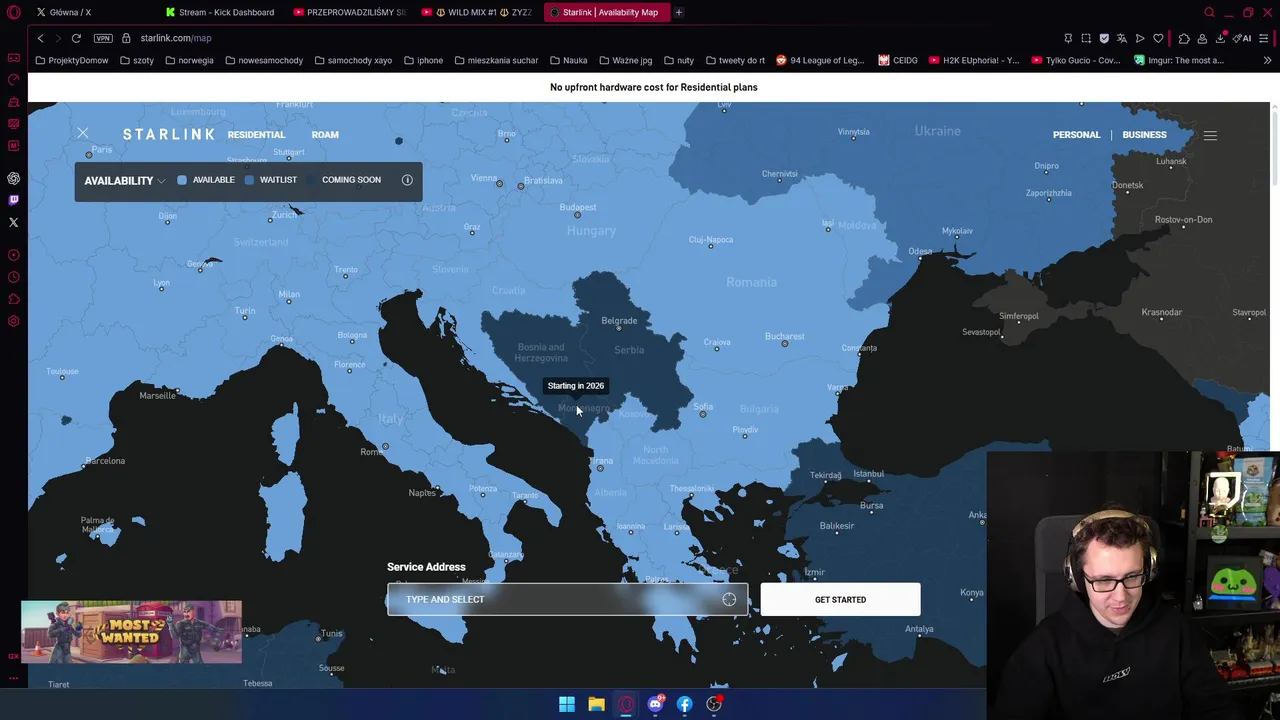The height and width of the screenshot is (720, 1280).
Task: Click the AVAILABLE legend swatch
Action: click(182, 180)
